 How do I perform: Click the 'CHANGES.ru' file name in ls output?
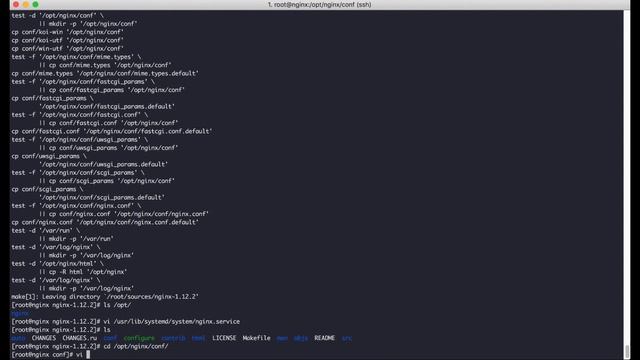pyautogui.click(x=80, y=338)
